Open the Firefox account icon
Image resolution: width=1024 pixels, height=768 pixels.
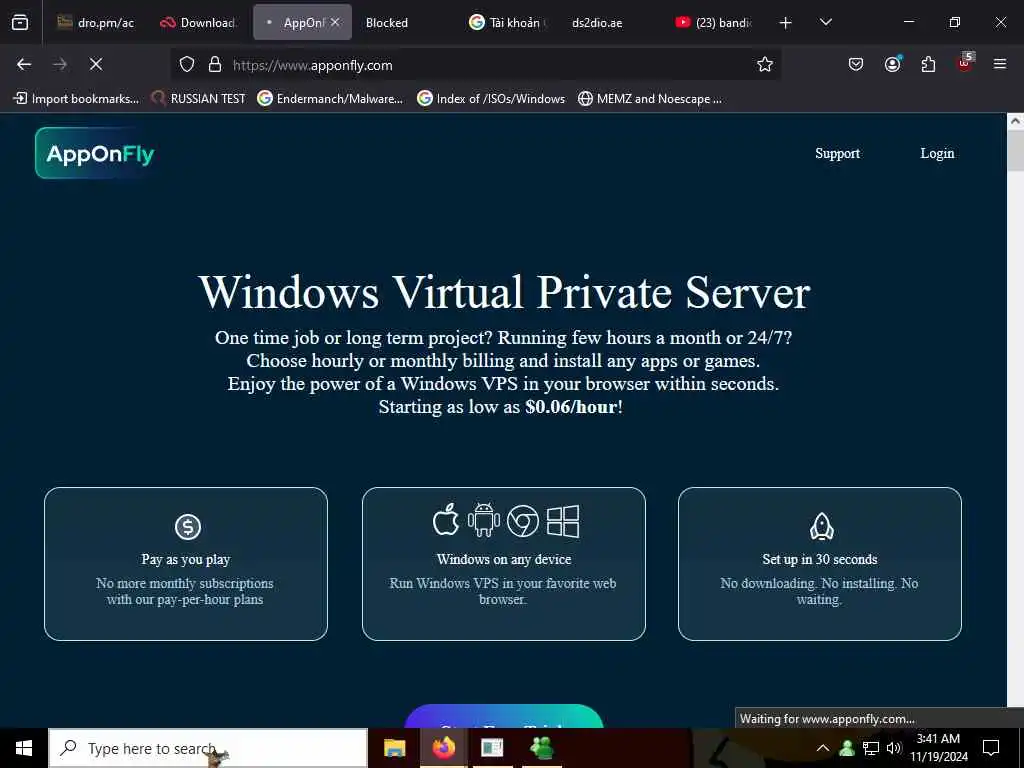tap(892, 64)
